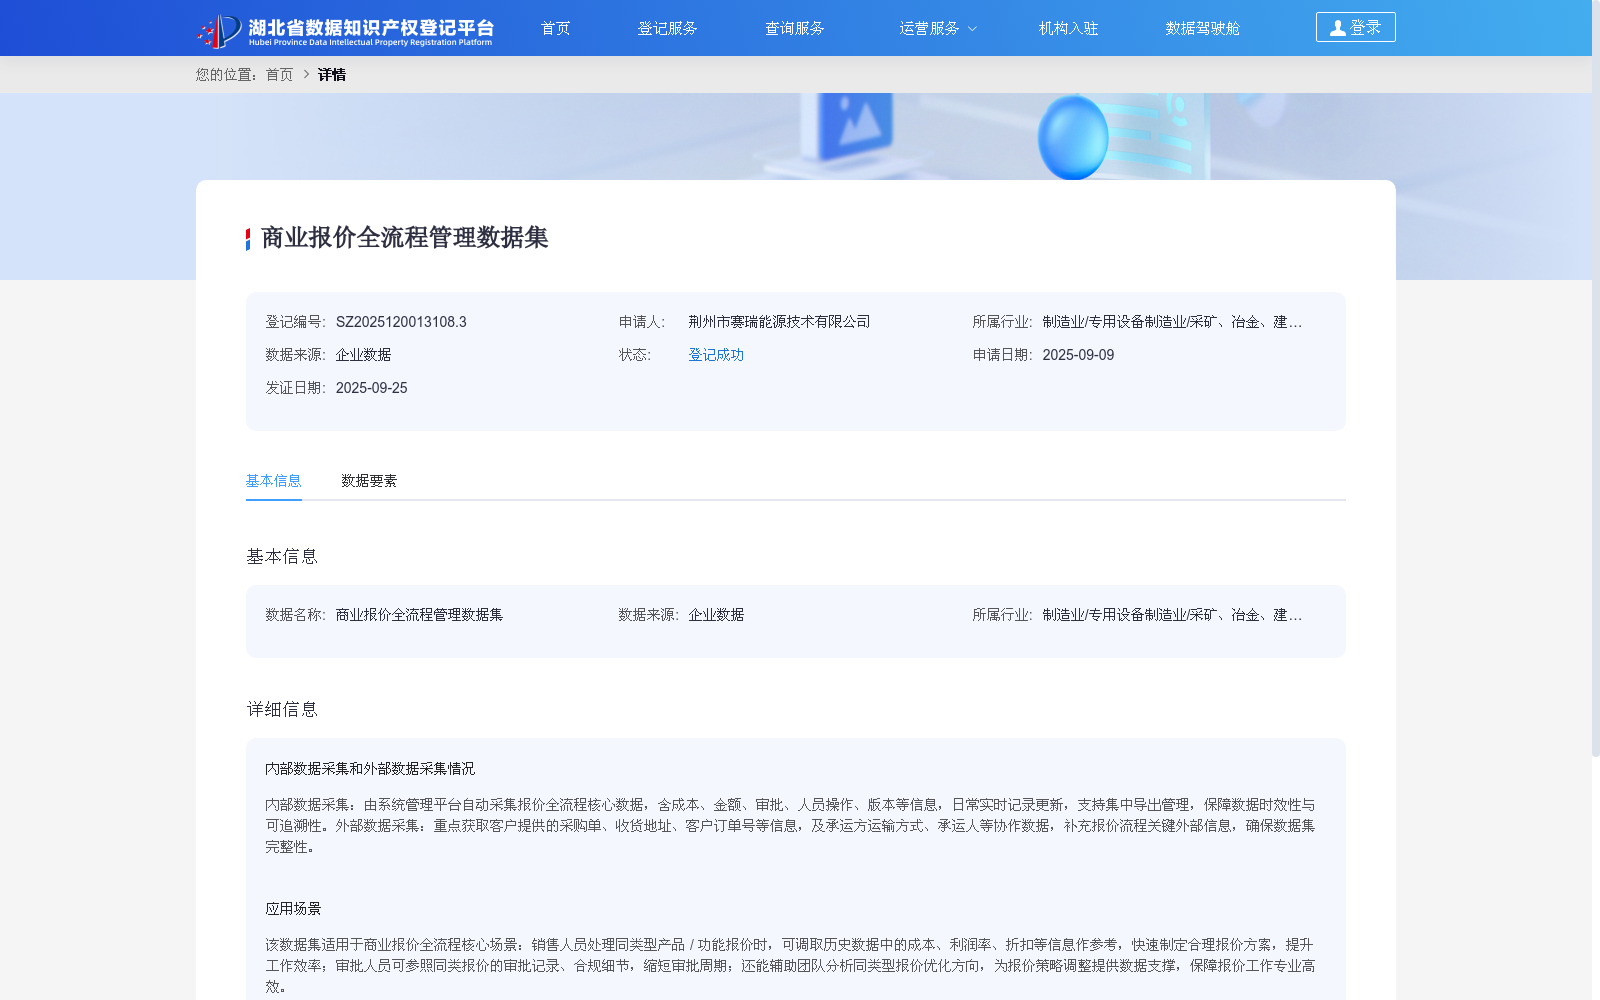Switch to the 数据要素 tab

(x=369, y=481)
